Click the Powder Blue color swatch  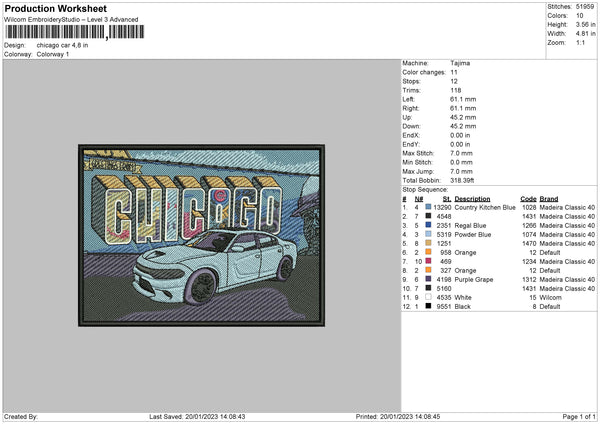(x=428, y=234)
